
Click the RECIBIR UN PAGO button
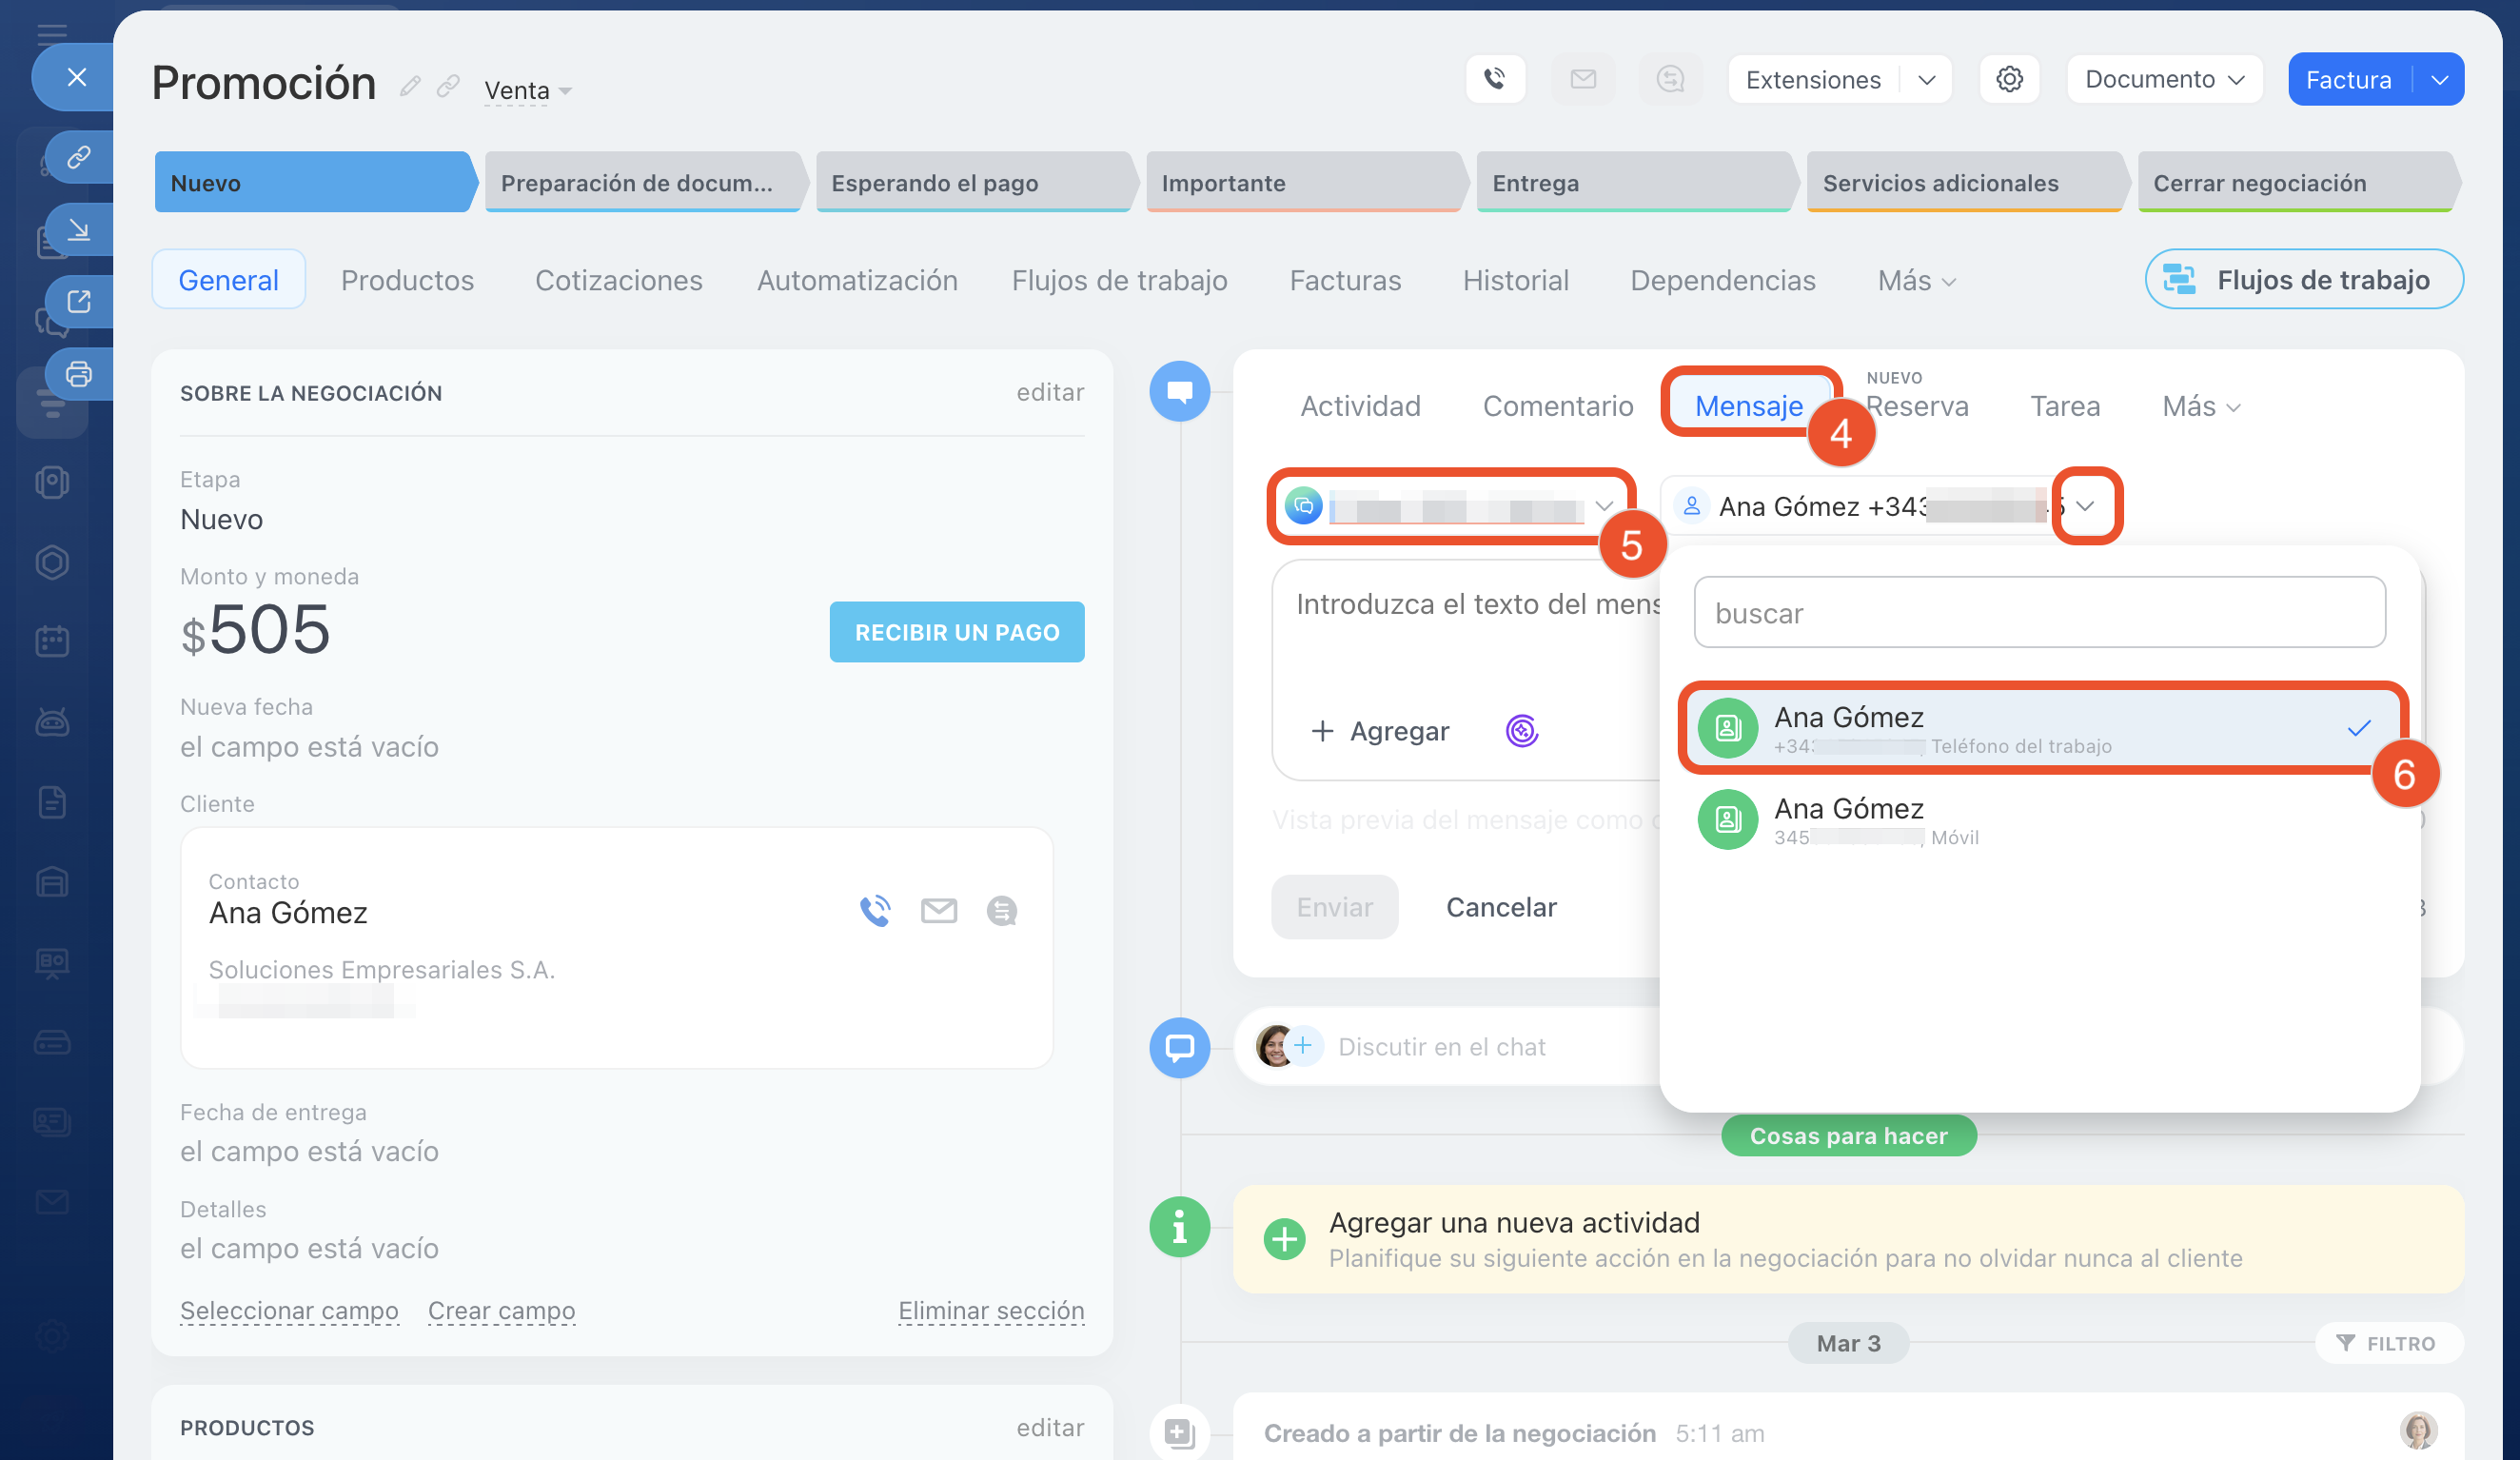(x=956, y=632)
